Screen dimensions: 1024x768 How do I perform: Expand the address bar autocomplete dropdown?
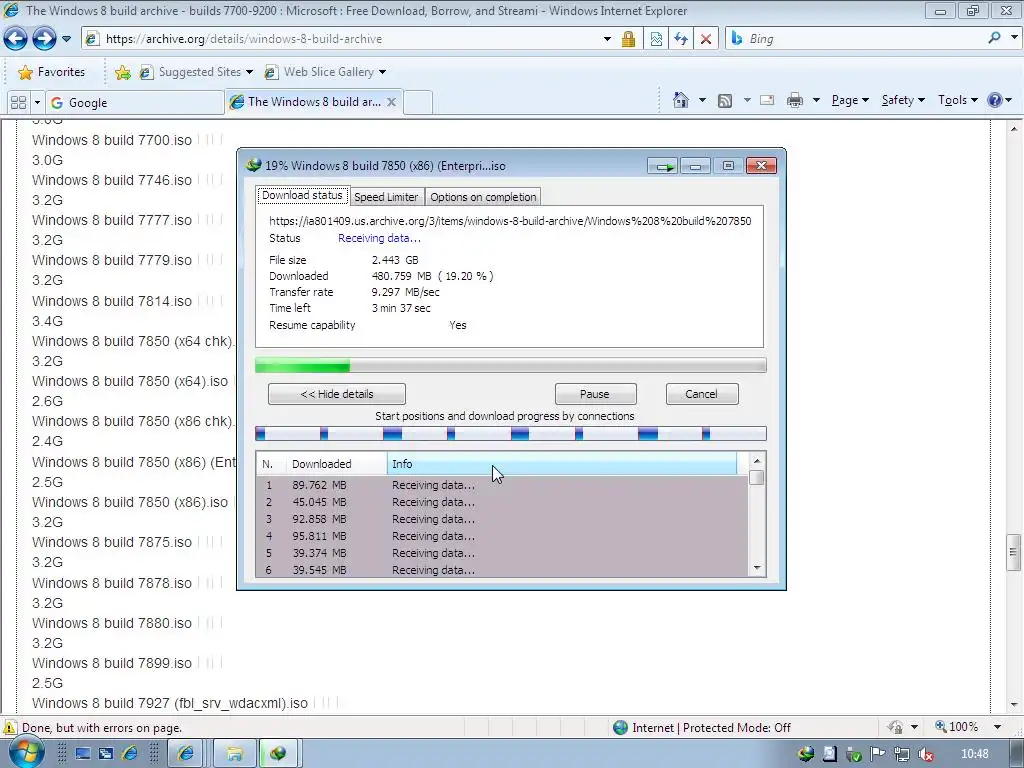point(607,39)
